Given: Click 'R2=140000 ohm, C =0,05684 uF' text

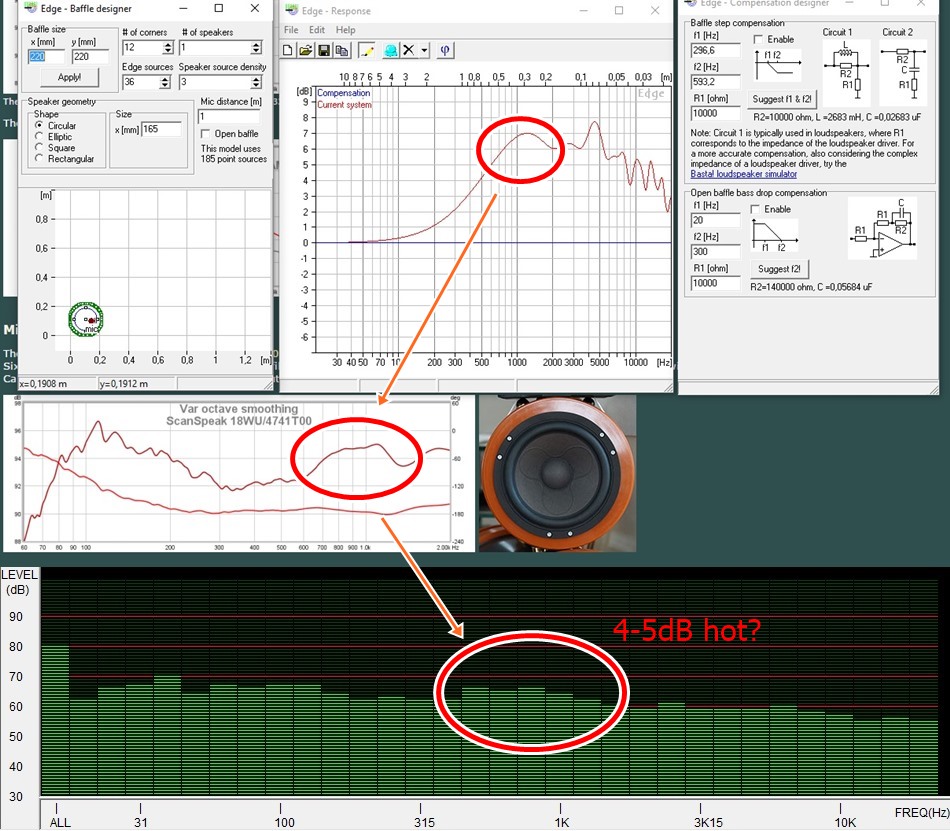Looking at the screenshot, I should tap(811, 287).
